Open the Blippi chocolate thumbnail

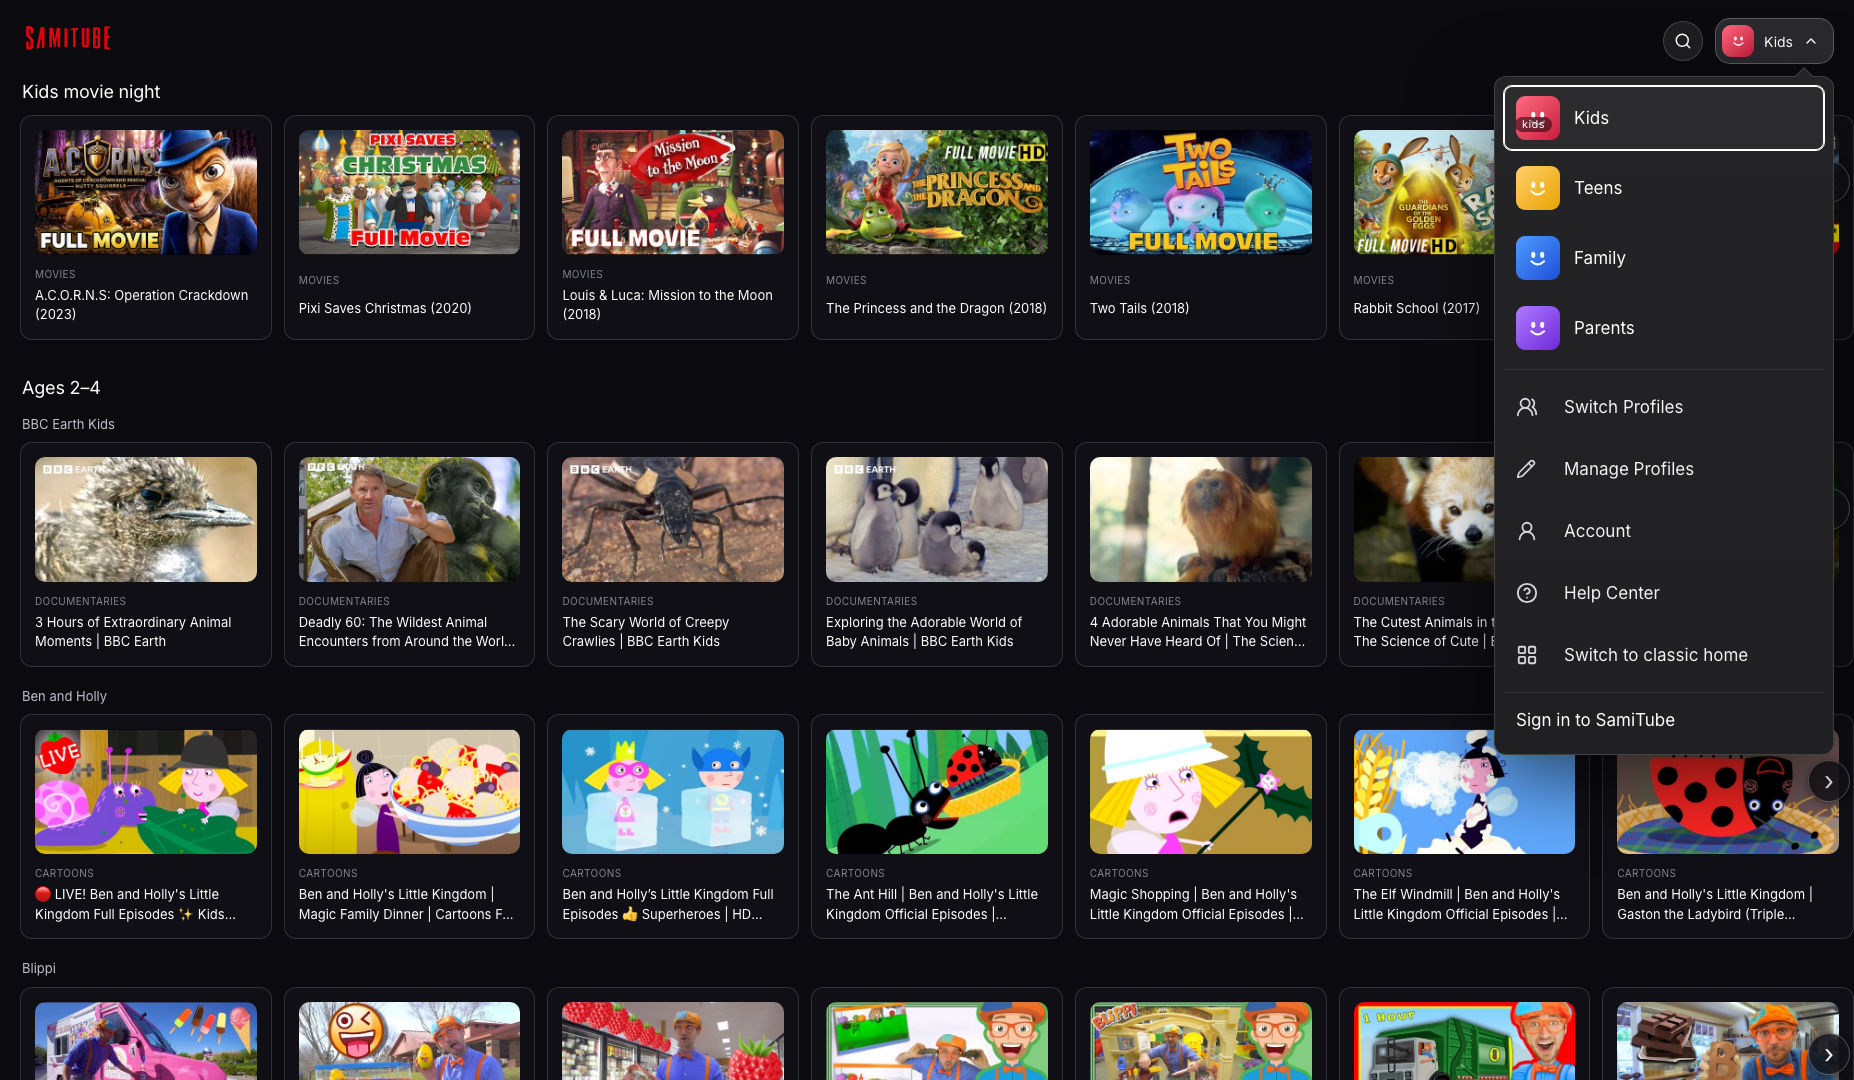1728,1041
